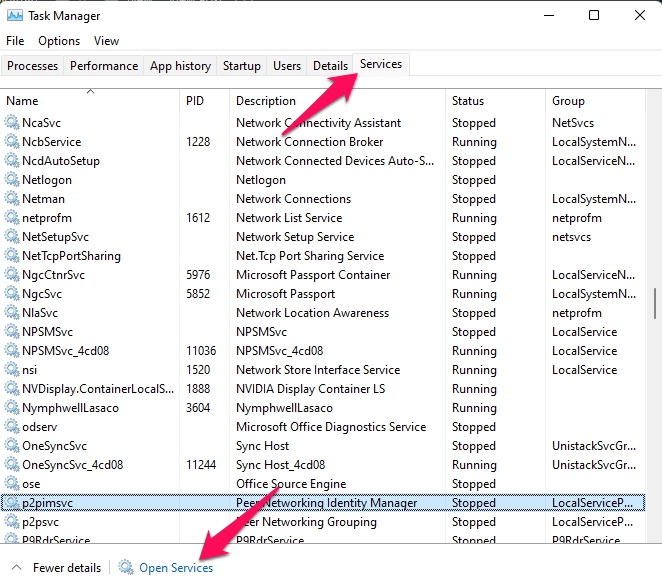Viewport: 662px width, 587px height.
Task: Sort the list by Status column
Action: point(468,101)
